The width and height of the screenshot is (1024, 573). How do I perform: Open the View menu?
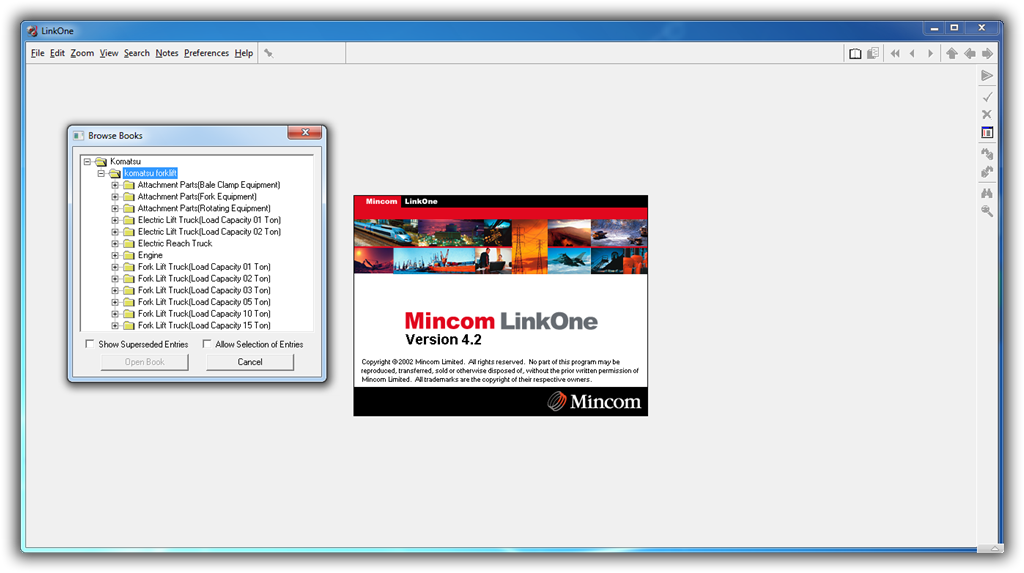pos(109,54)
